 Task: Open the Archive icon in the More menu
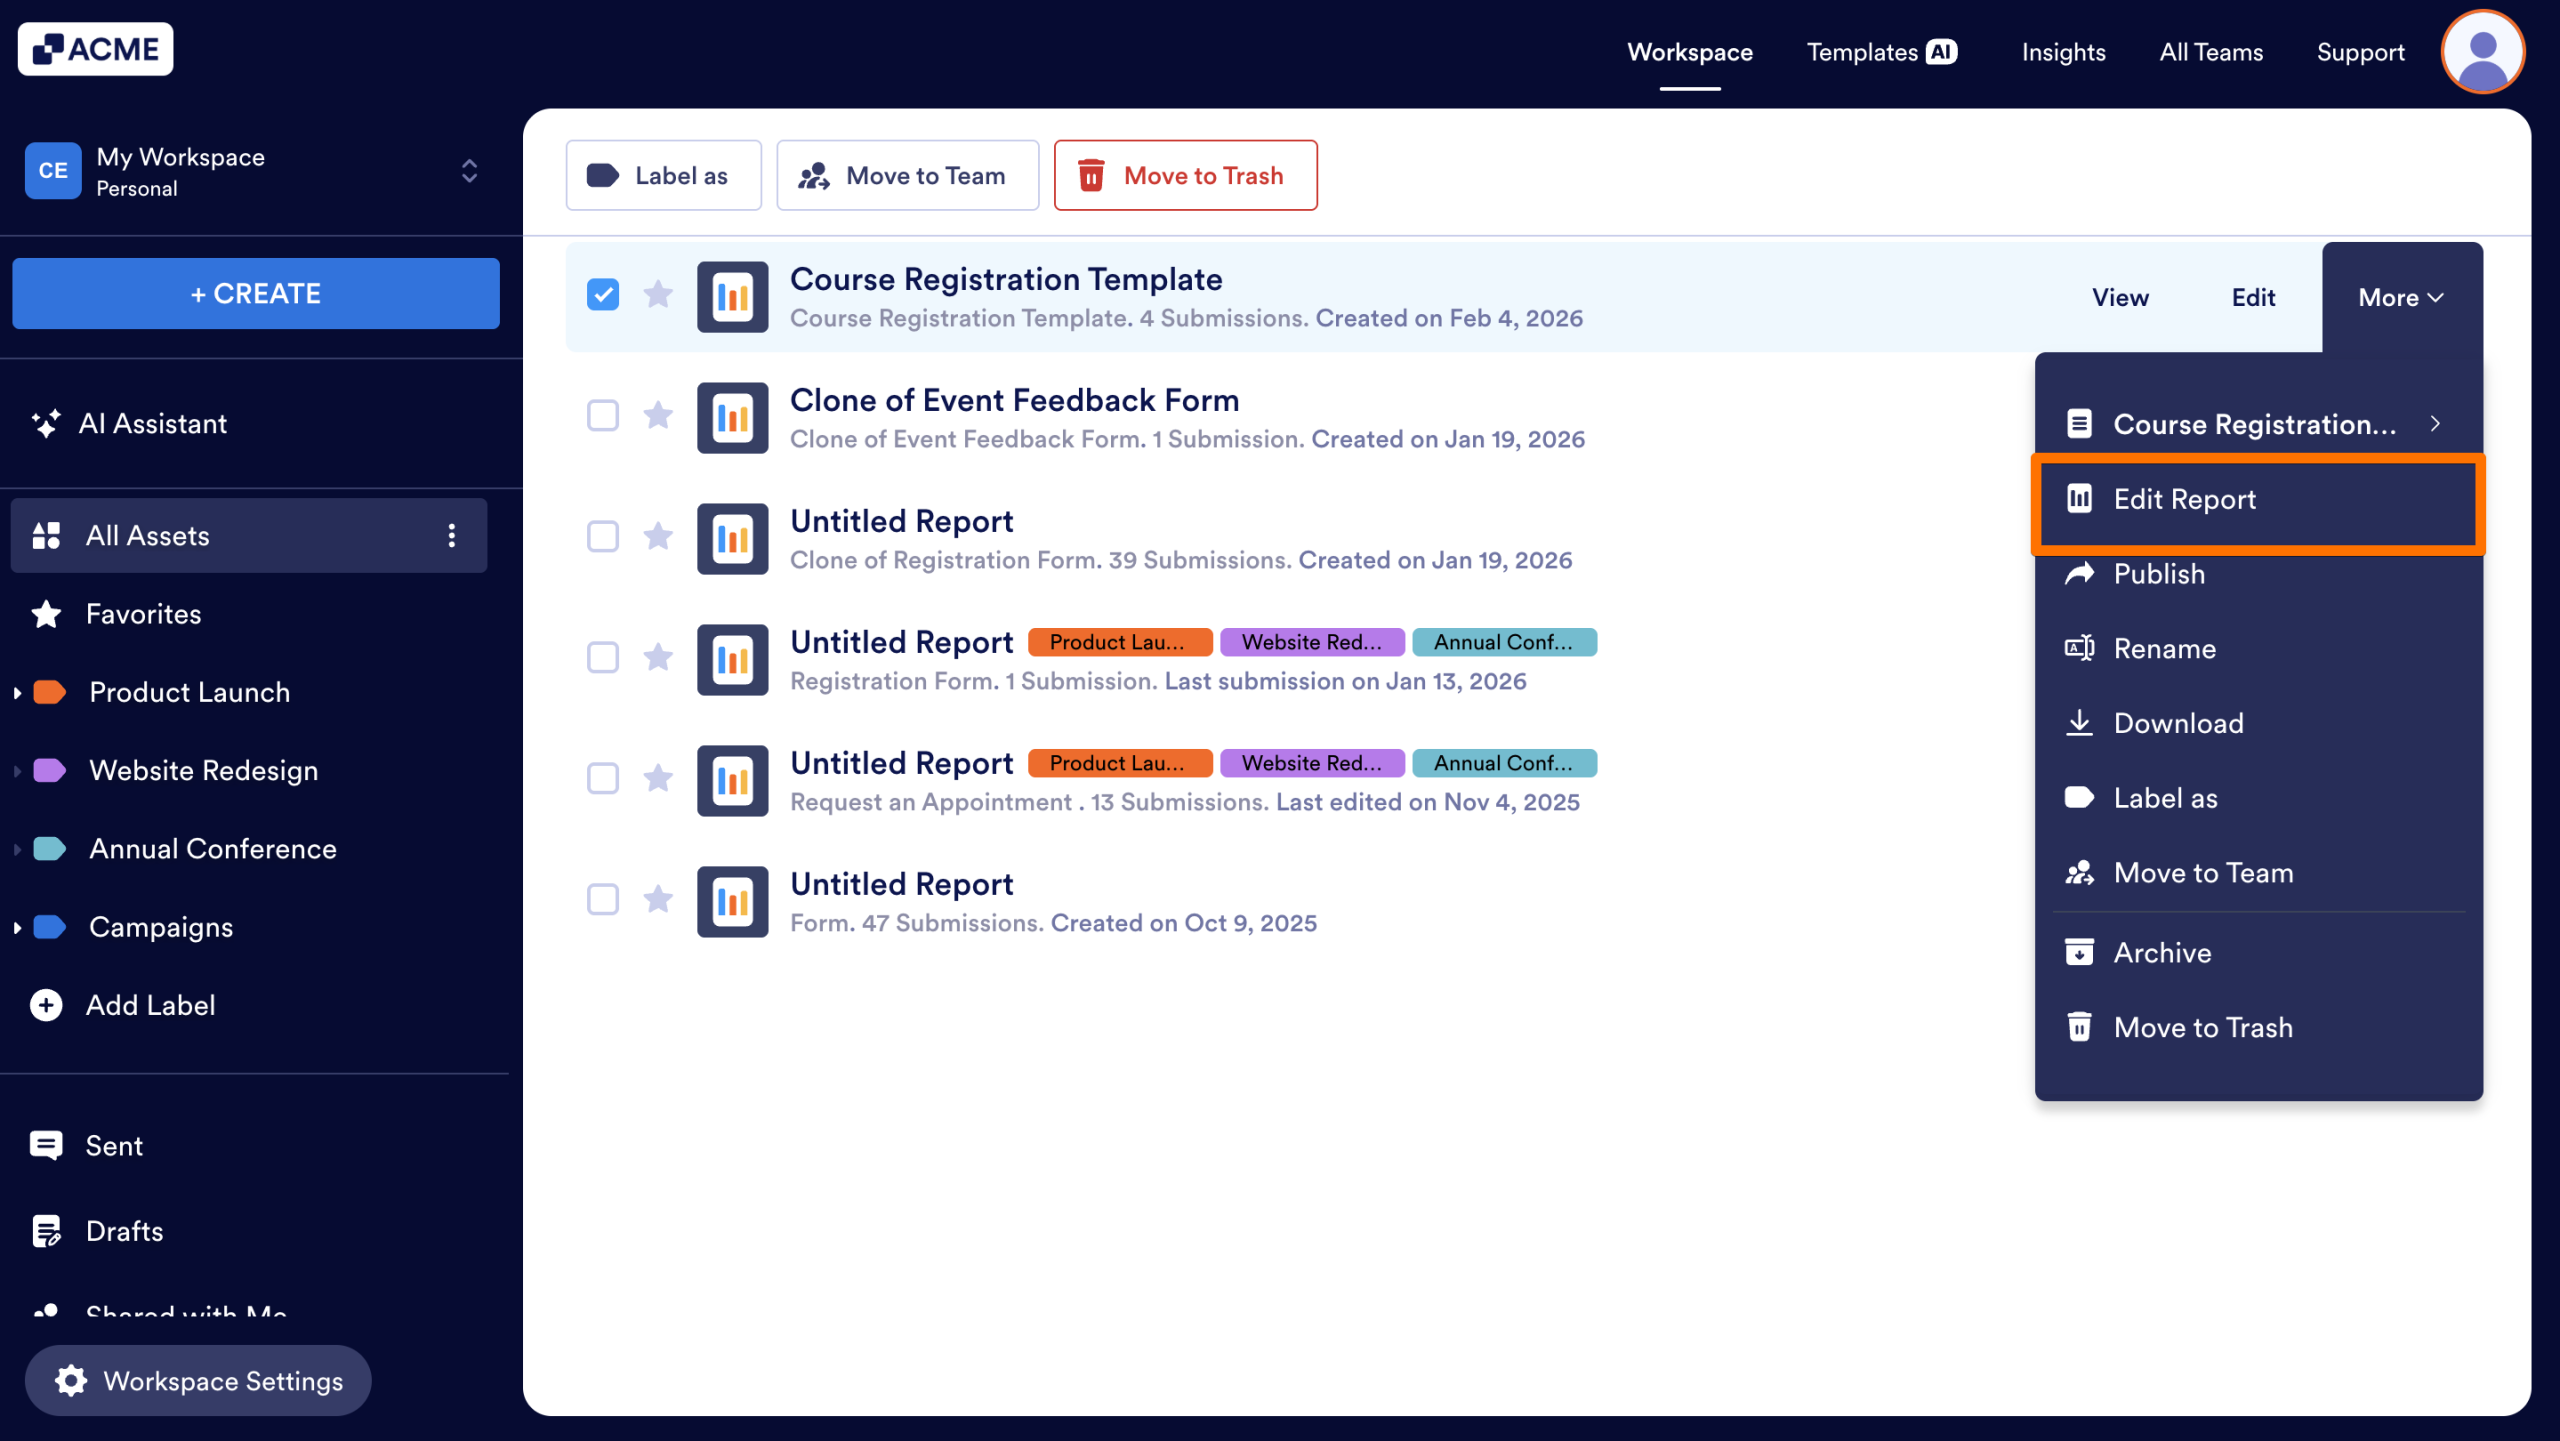(x=2081, y=951)
